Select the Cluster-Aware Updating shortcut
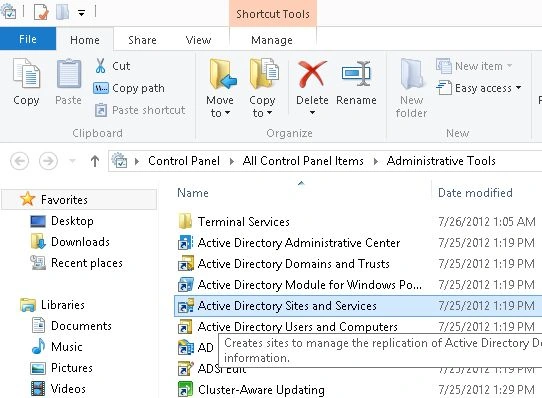542x398 pixels. [x=261, y=390]
